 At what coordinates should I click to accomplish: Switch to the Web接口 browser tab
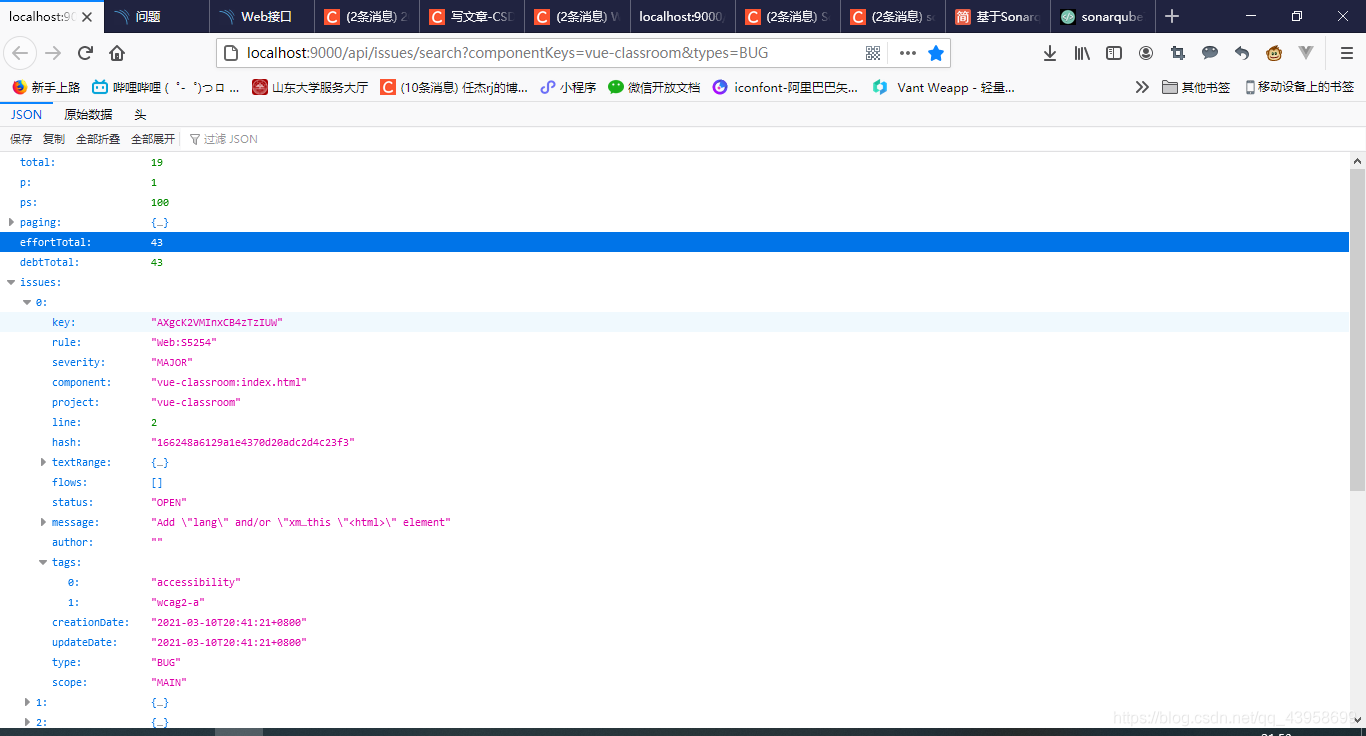[262, 16]
